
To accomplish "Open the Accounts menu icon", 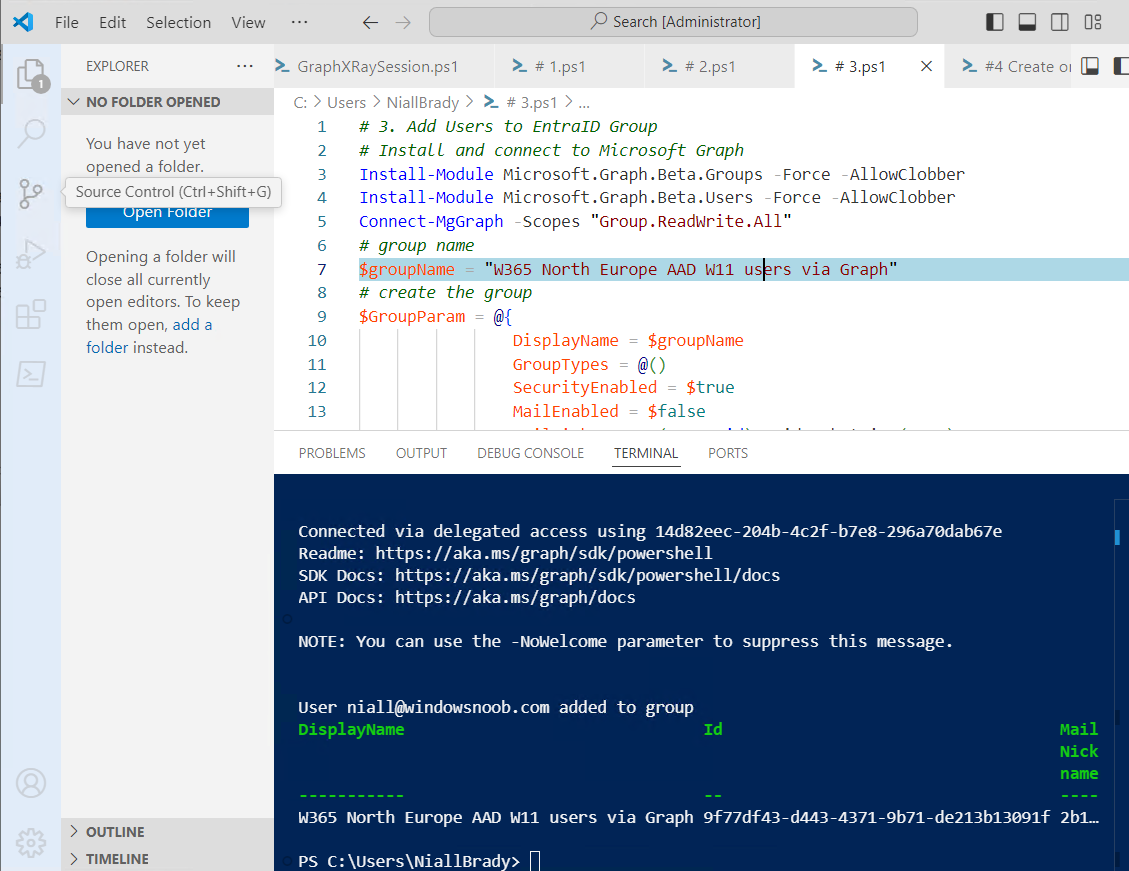I will (31, 783).
